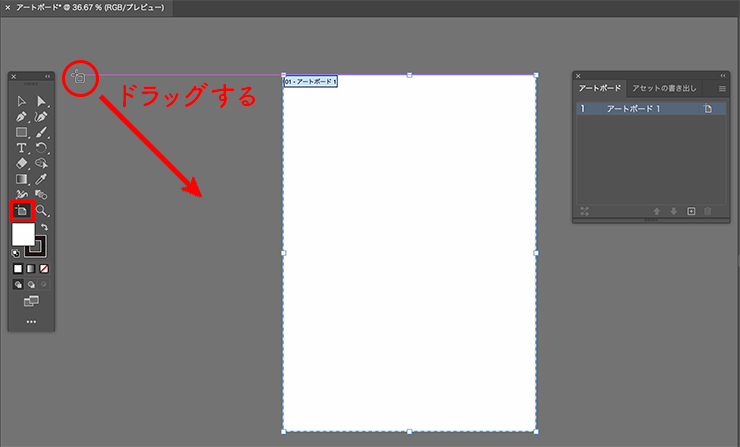Select the Direct Selection tool
The image size is (740, 447).
(41, 101)
